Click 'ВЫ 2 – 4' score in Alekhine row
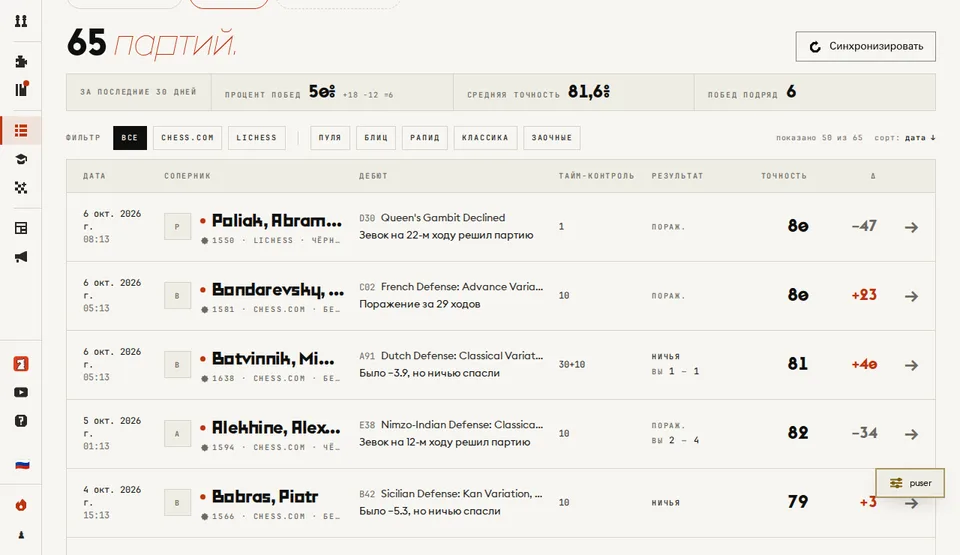This screenshot has height=555, width=960. point(675,440)
